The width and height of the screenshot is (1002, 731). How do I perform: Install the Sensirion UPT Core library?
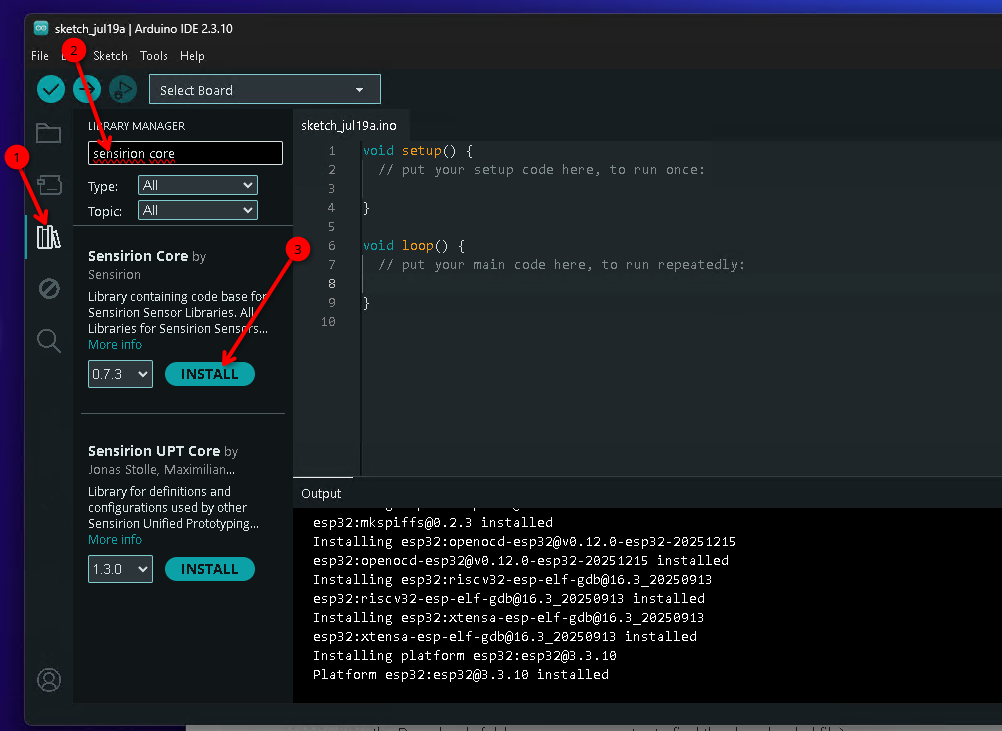point(210,569)
